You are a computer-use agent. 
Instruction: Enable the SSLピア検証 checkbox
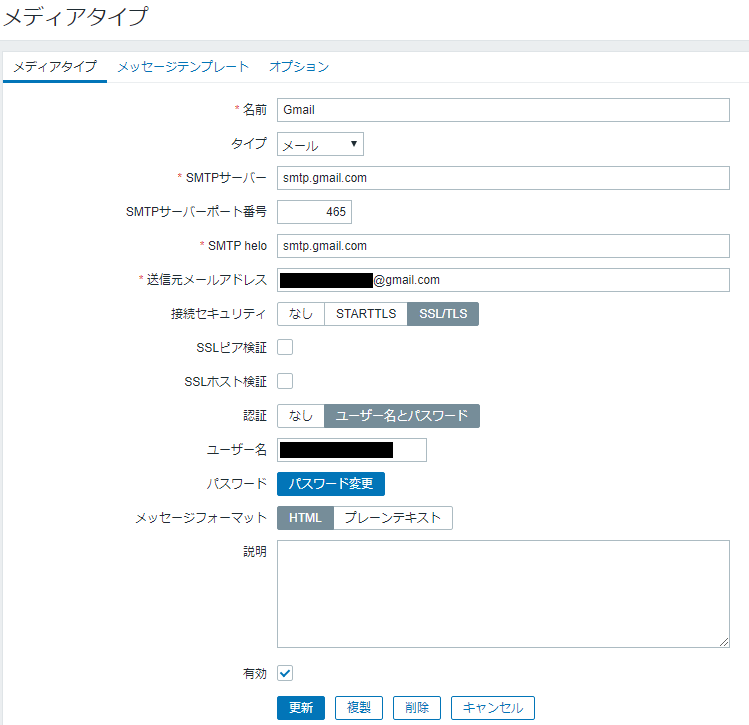[285, 347]
